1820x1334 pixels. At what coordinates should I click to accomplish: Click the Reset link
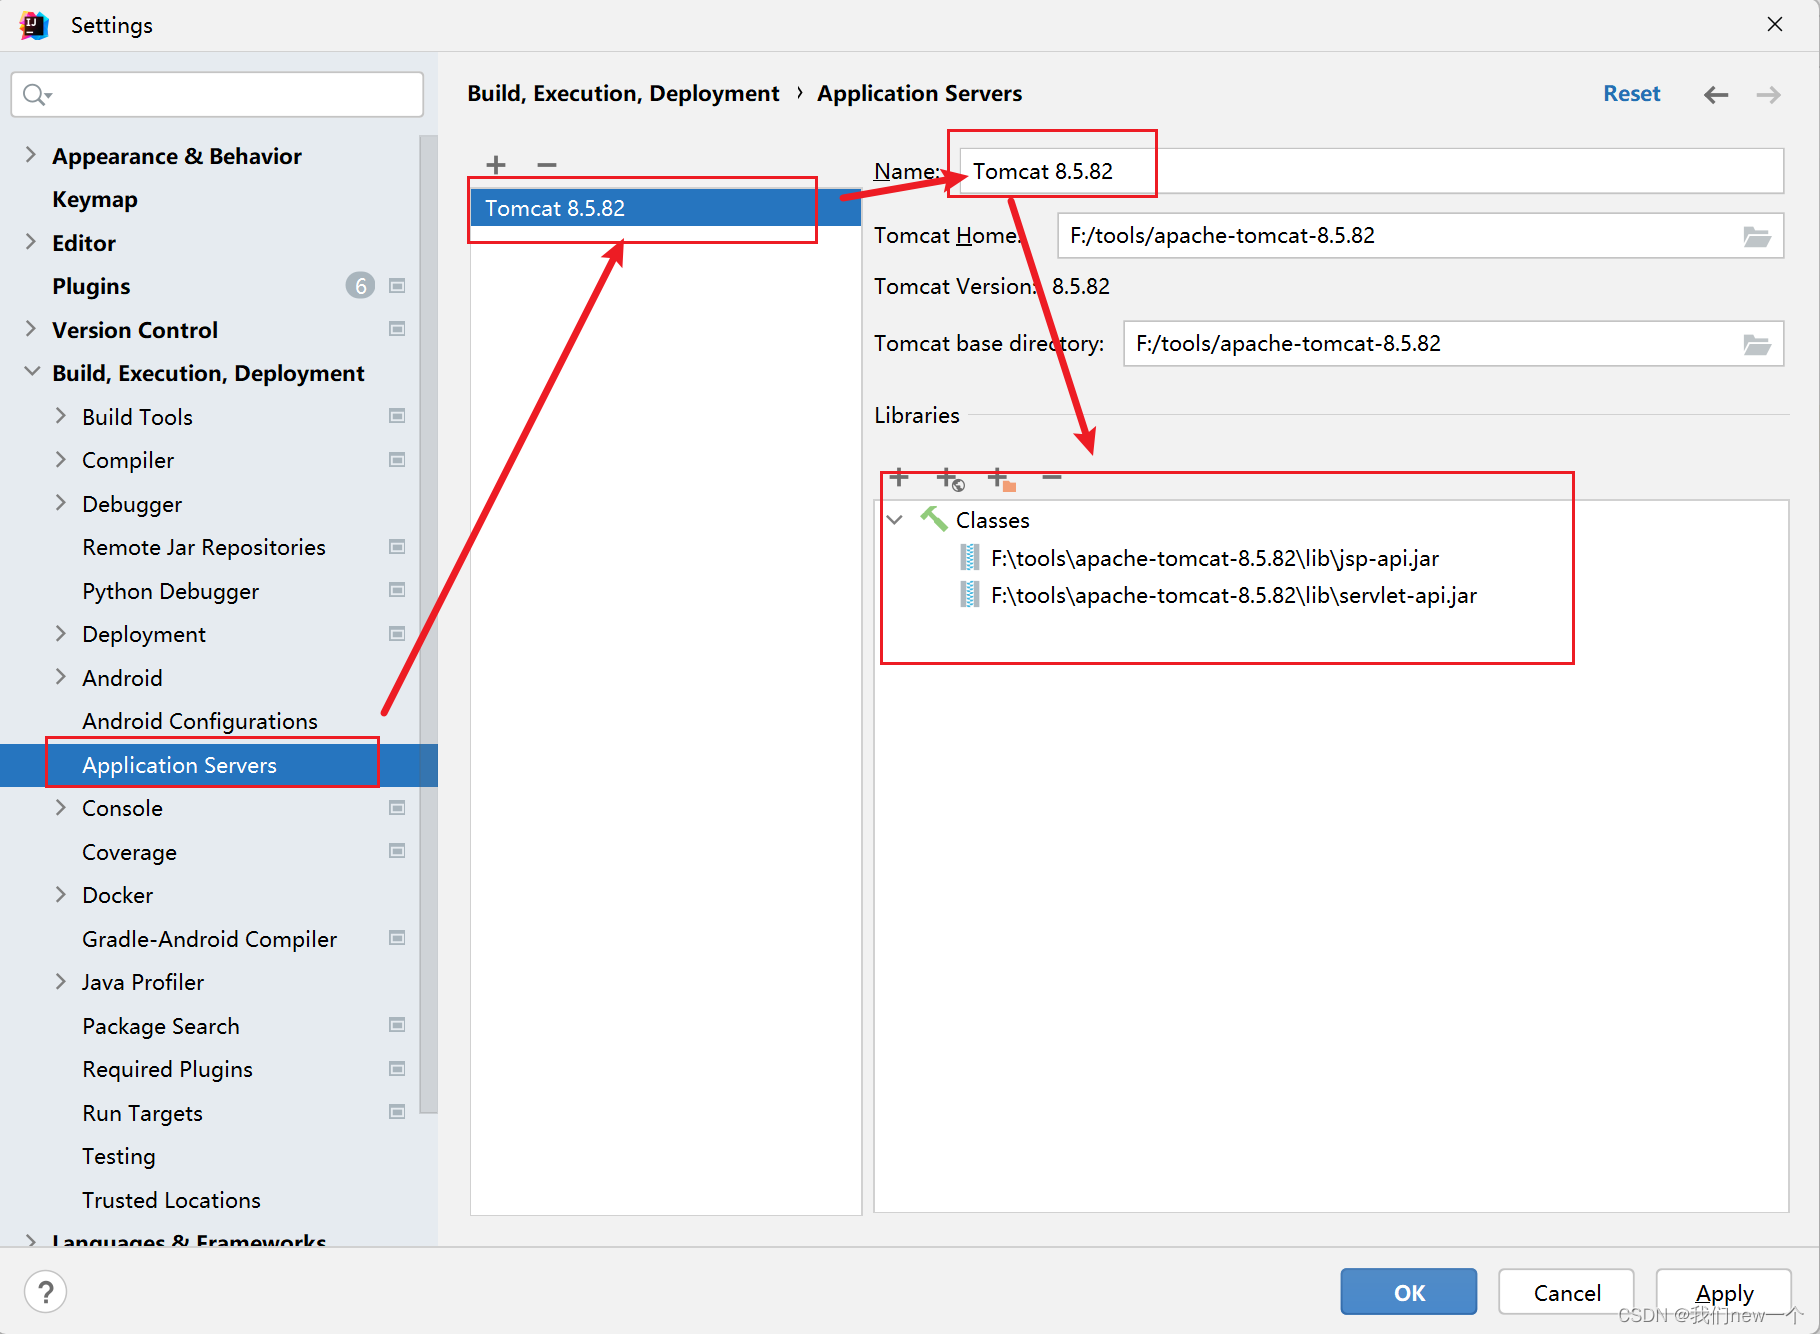(x=1631, y=93)
